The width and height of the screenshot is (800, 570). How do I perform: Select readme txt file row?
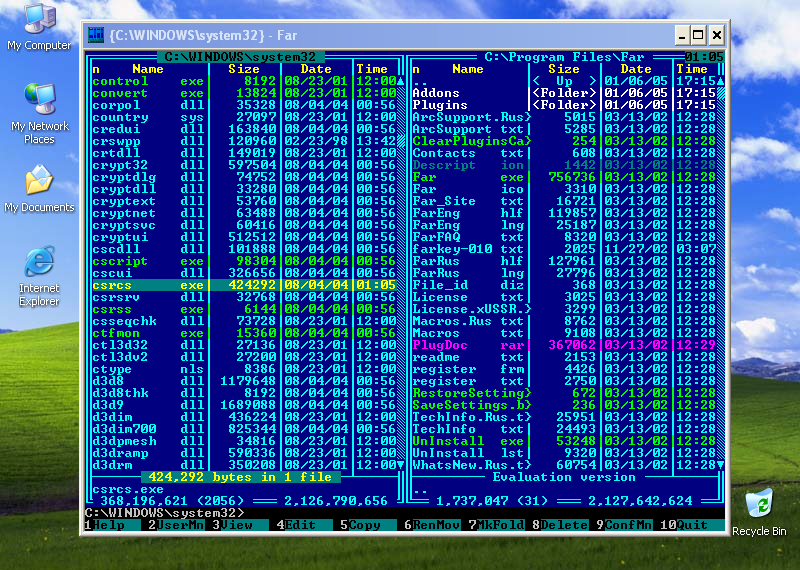(x=564, y=357)
